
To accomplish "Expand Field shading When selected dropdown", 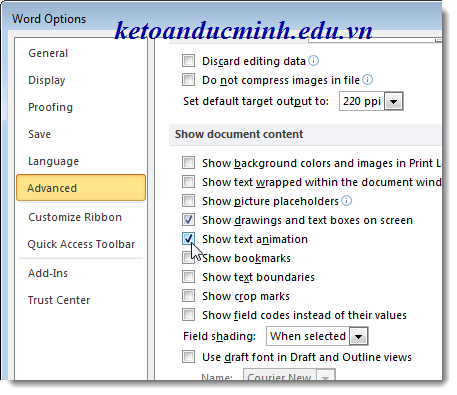I will point(358,336).
